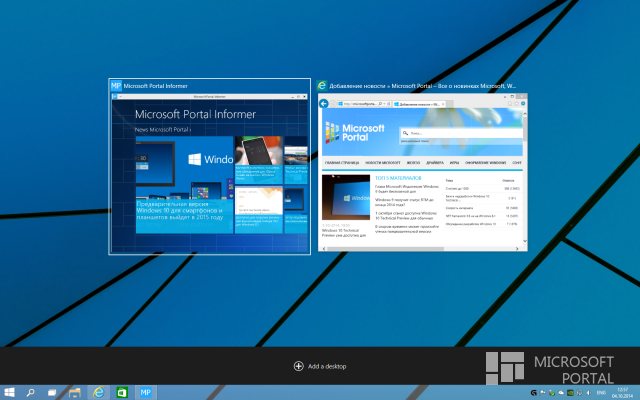Click the IE thumbnail horizontal scrollbar
640x400 pixels.
(420, 249)
